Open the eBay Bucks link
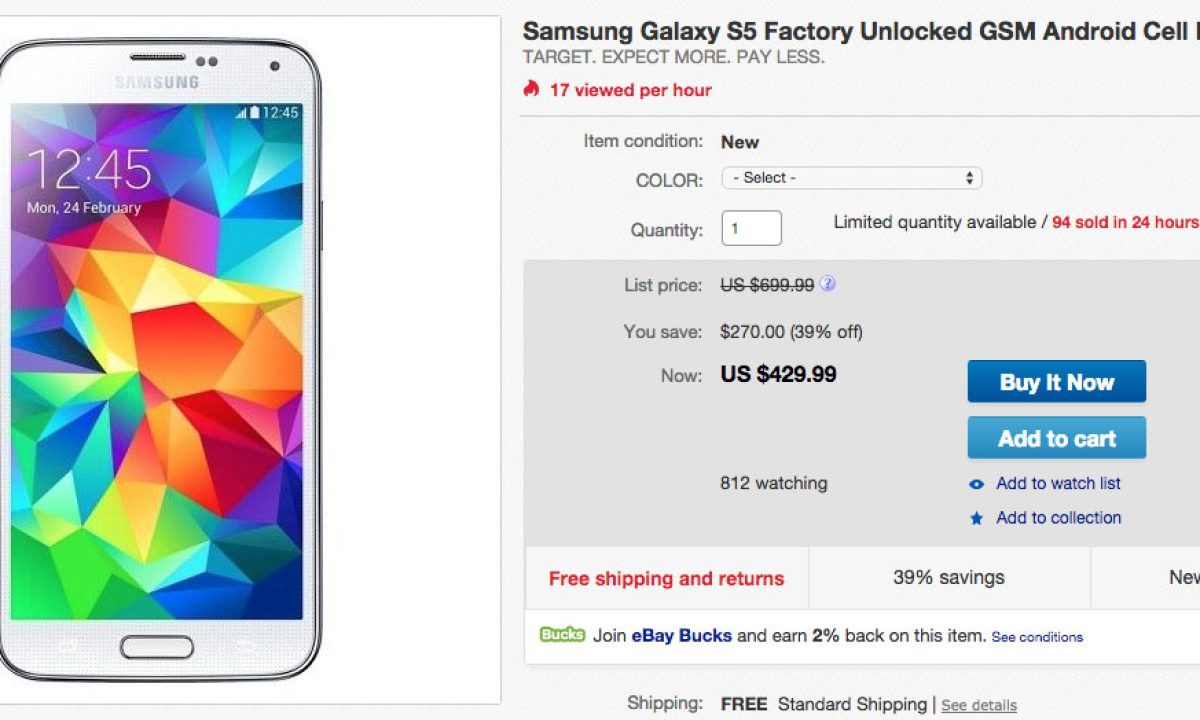This screenshot has height=720, width=1200. point(681,635)
